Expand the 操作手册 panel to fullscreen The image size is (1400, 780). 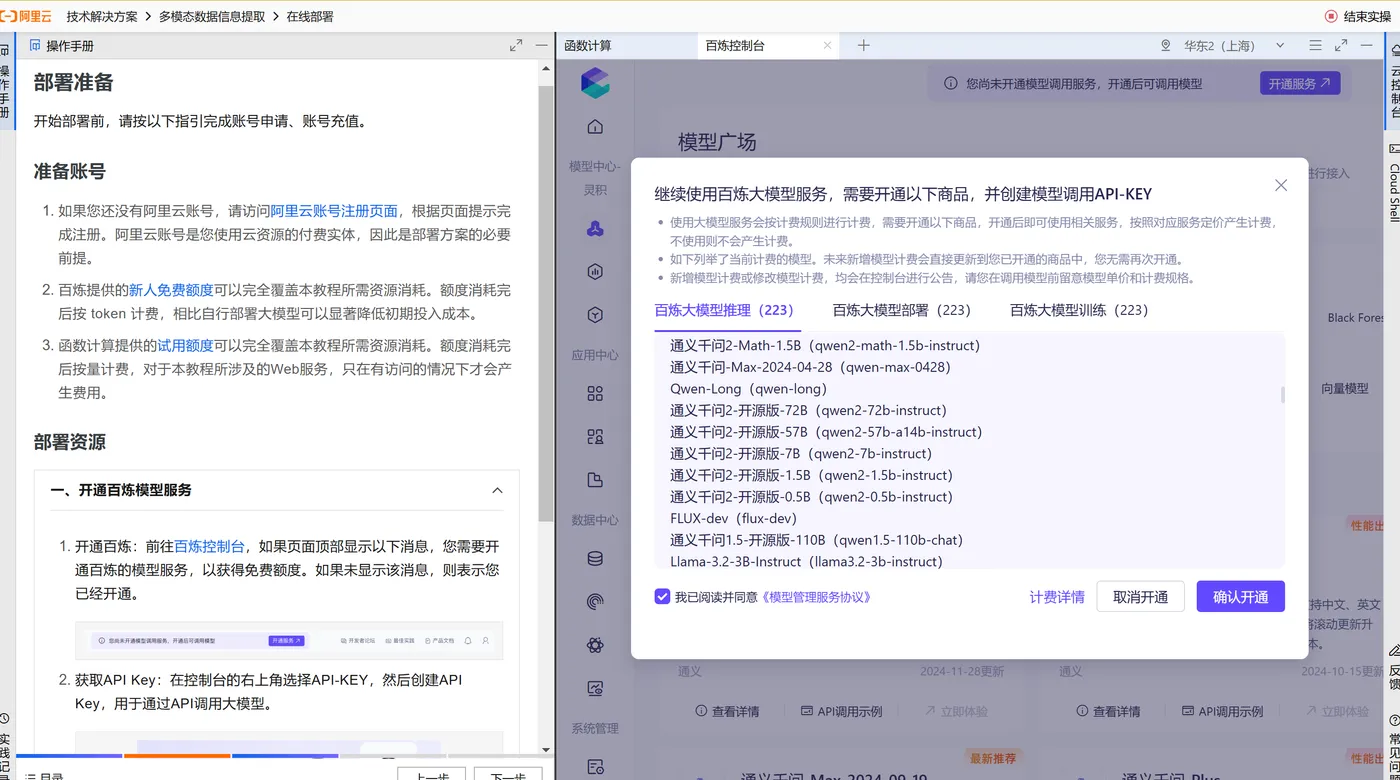[516, 46]
